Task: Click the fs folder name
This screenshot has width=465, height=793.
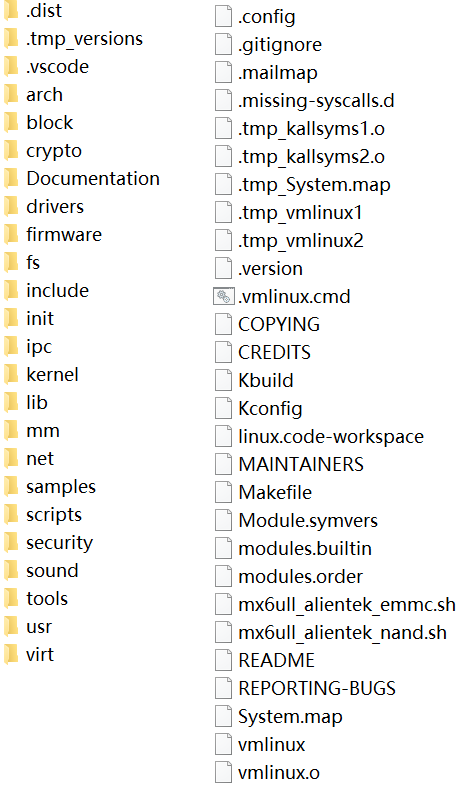Action: tap(33, 262)
